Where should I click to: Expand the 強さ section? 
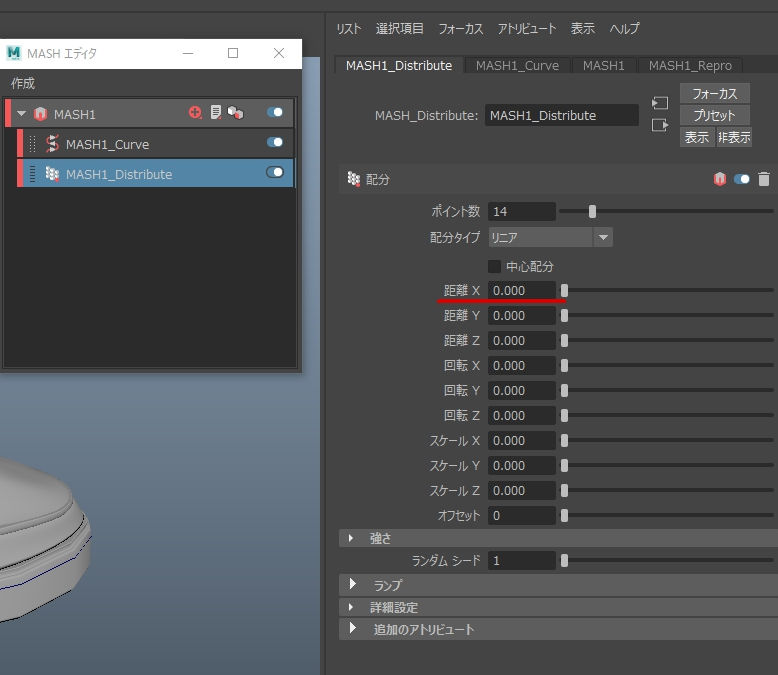(351, 538)
